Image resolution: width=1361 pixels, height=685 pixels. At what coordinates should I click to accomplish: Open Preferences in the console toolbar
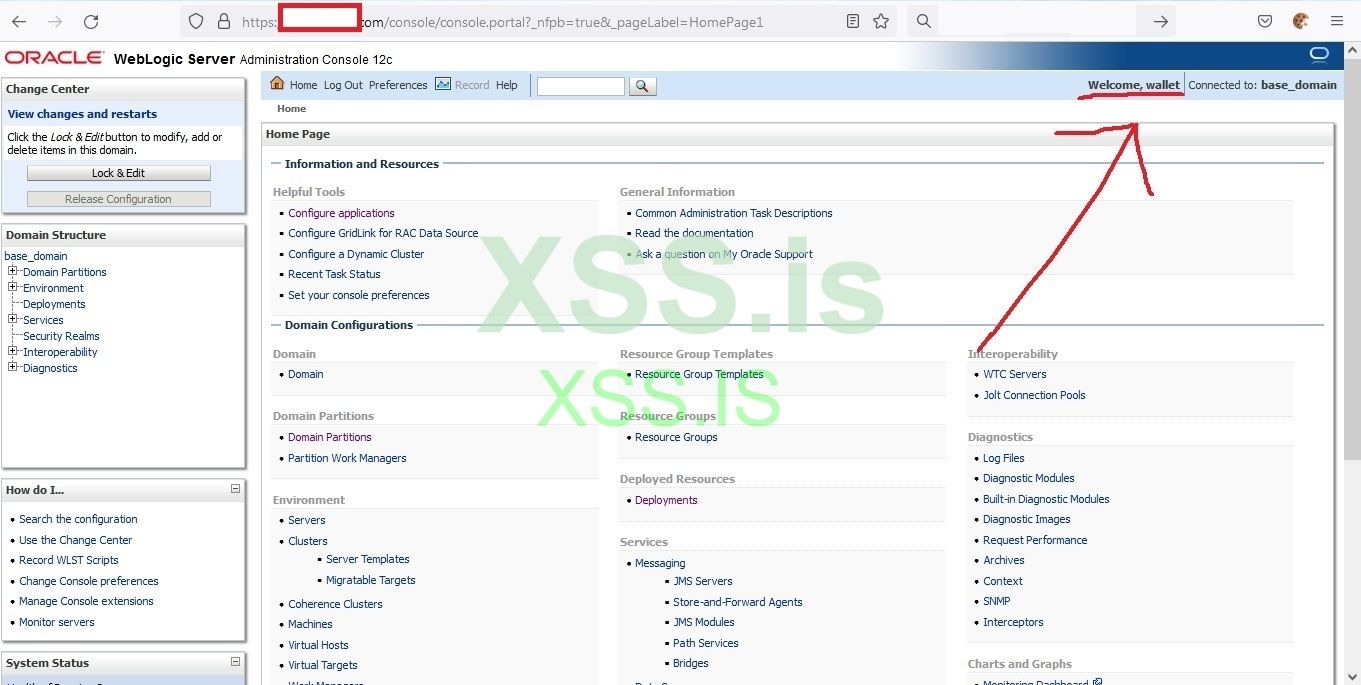(x=398, y=85)
